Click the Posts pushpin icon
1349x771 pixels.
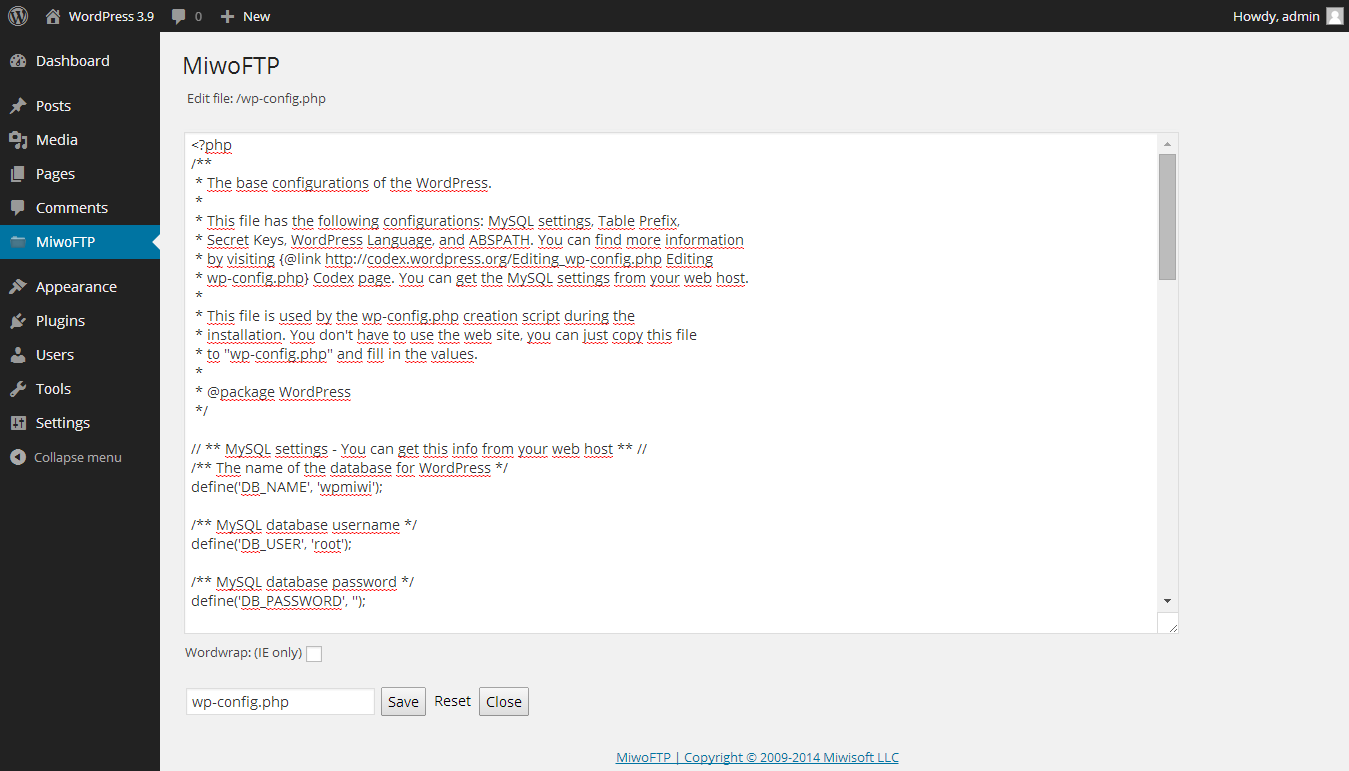(x=18, y=106)
